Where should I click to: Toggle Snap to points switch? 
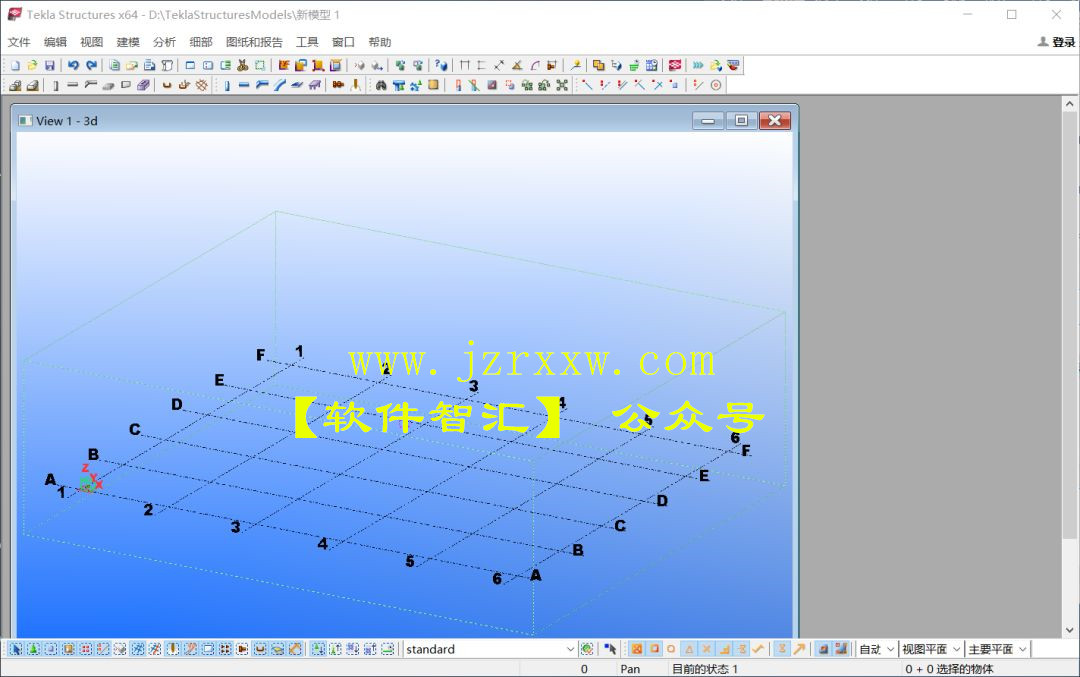click(637, 649)
